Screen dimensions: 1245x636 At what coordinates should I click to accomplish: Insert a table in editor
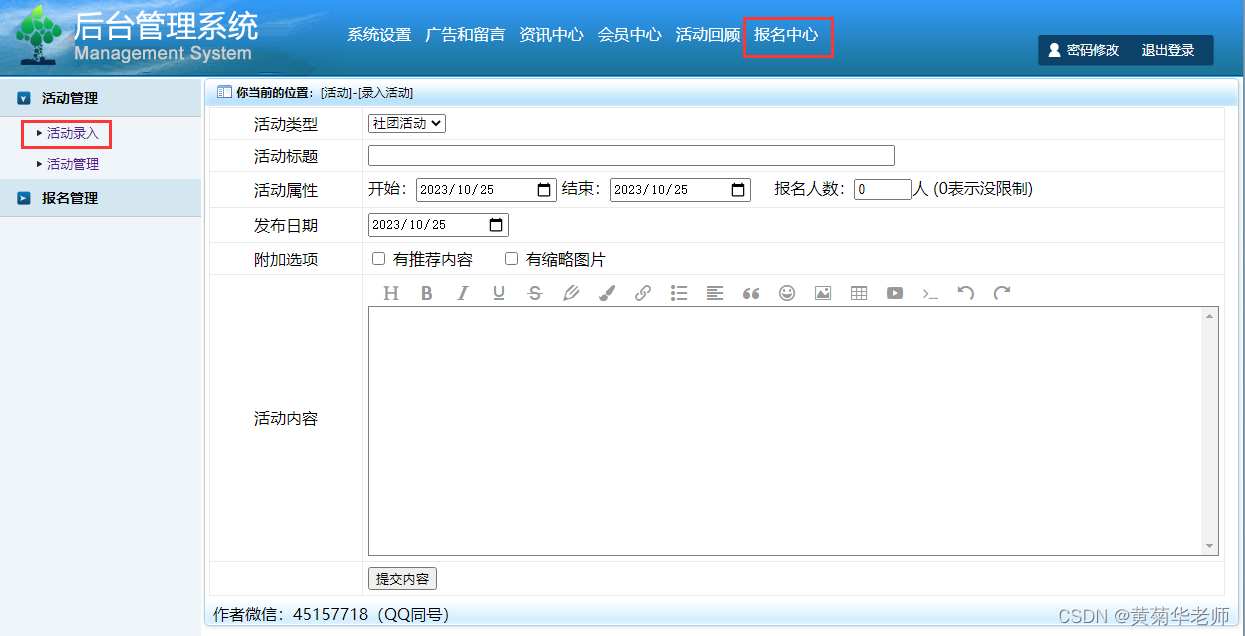(859, 293)
